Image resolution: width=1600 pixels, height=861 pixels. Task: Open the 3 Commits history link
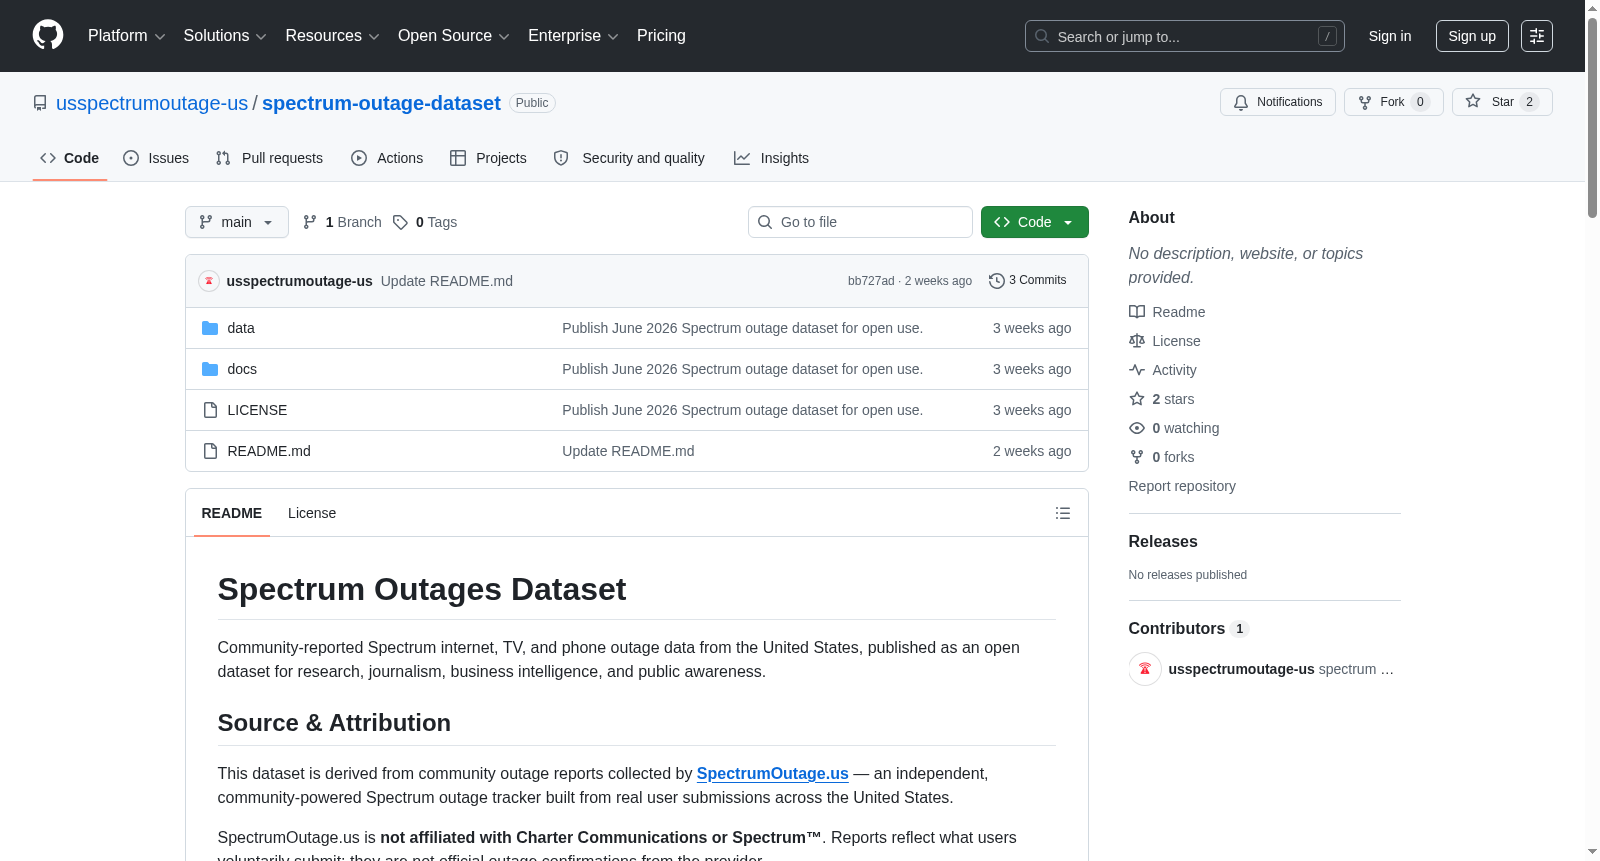pos(1028,281)
